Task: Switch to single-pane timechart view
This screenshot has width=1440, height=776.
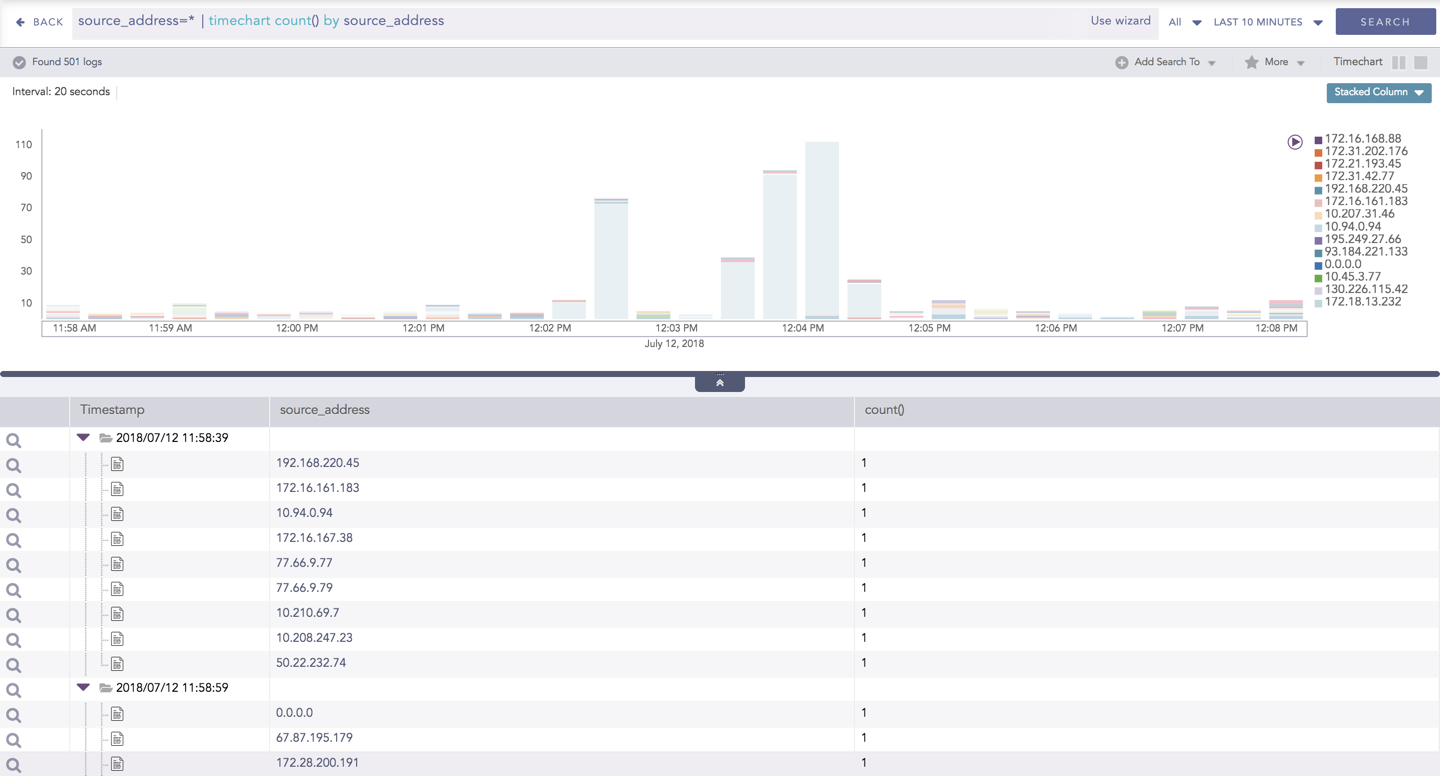Action: 1420,62
